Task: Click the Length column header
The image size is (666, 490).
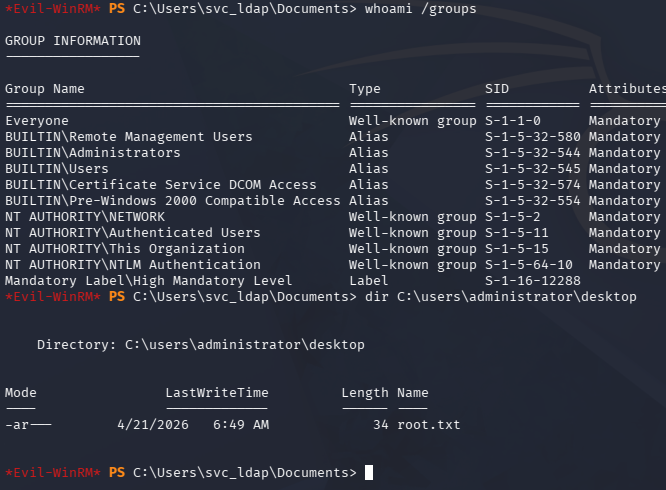Action: click(365, 393)
